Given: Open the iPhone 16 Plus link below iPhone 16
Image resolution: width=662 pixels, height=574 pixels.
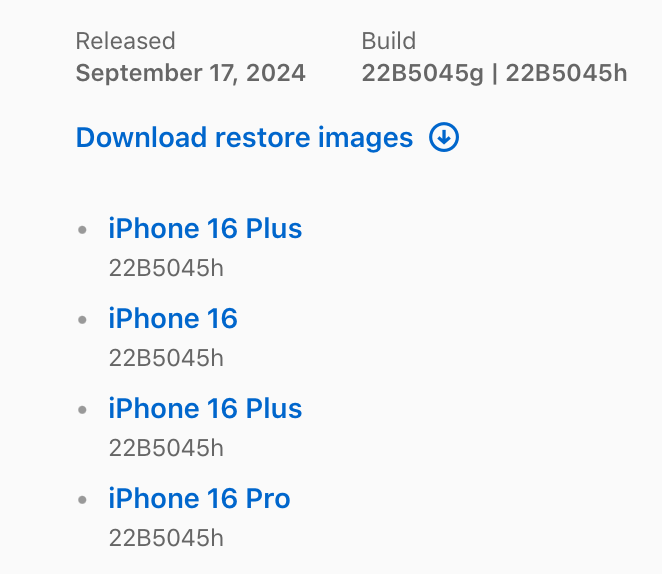Looking at the screenshot, I should (x=205, y=408).
